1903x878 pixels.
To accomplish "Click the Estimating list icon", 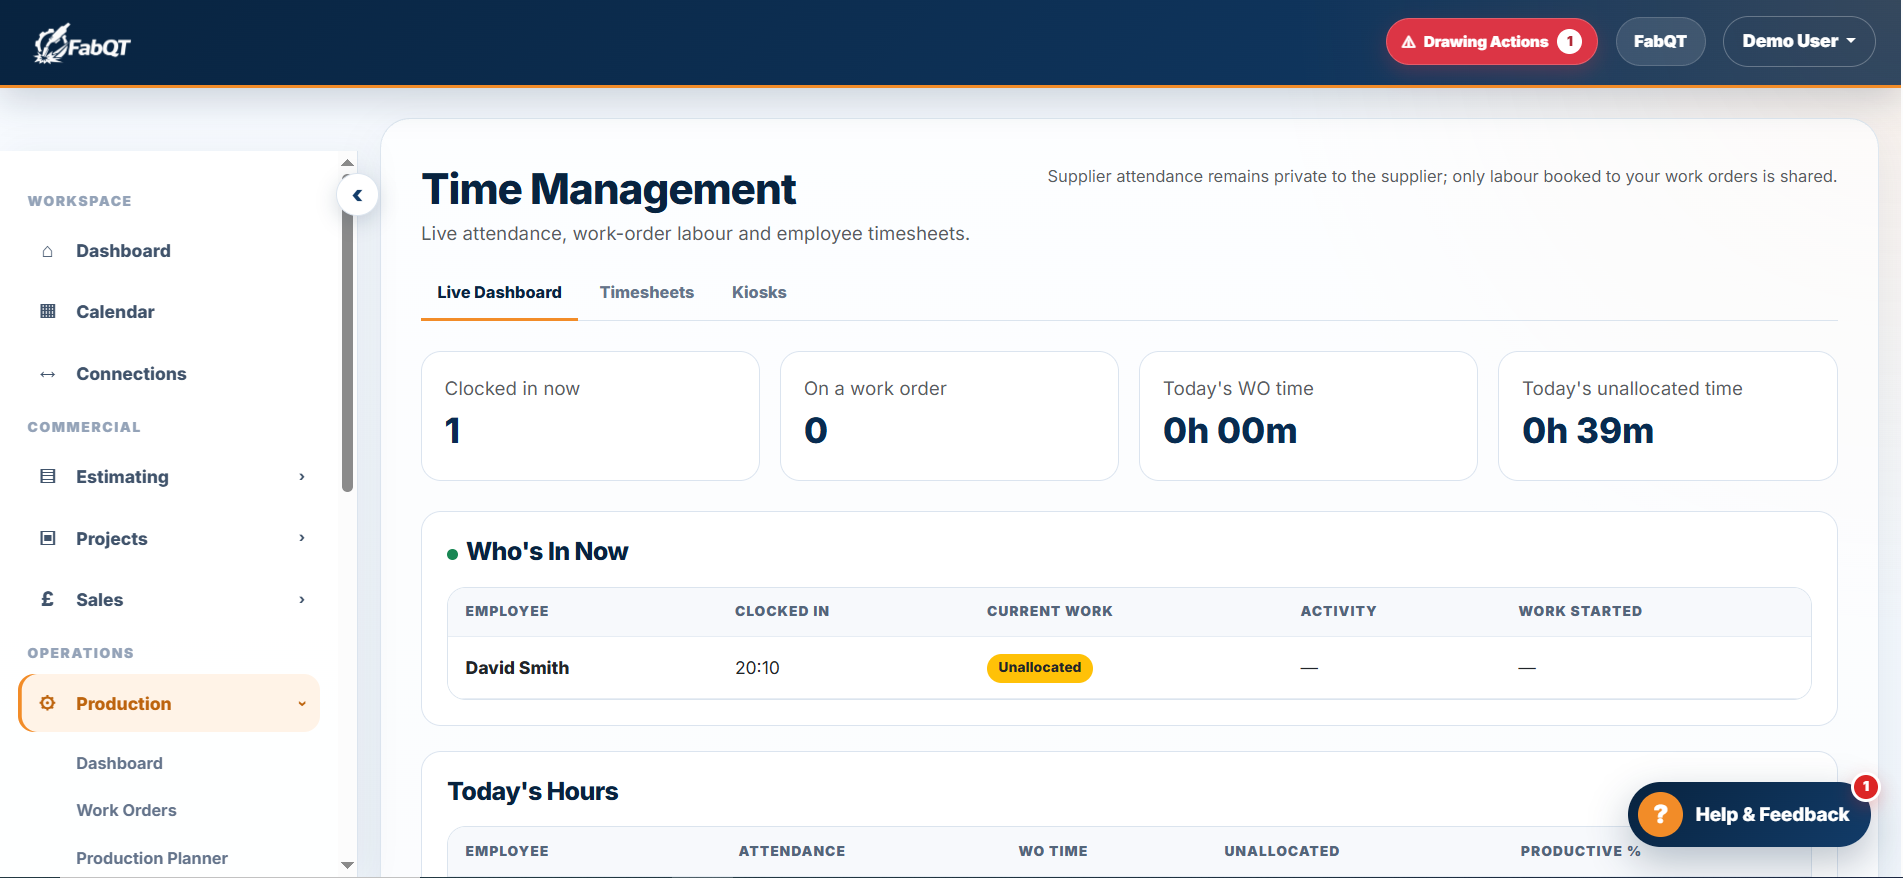I will point(47,477).
